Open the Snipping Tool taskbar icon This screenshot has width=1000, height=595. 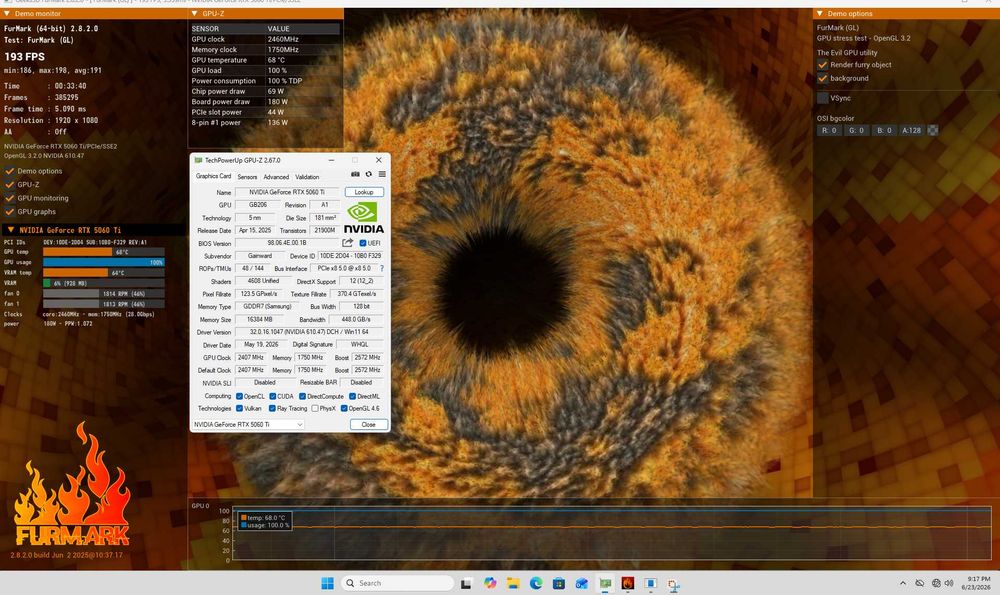[673, 584]
